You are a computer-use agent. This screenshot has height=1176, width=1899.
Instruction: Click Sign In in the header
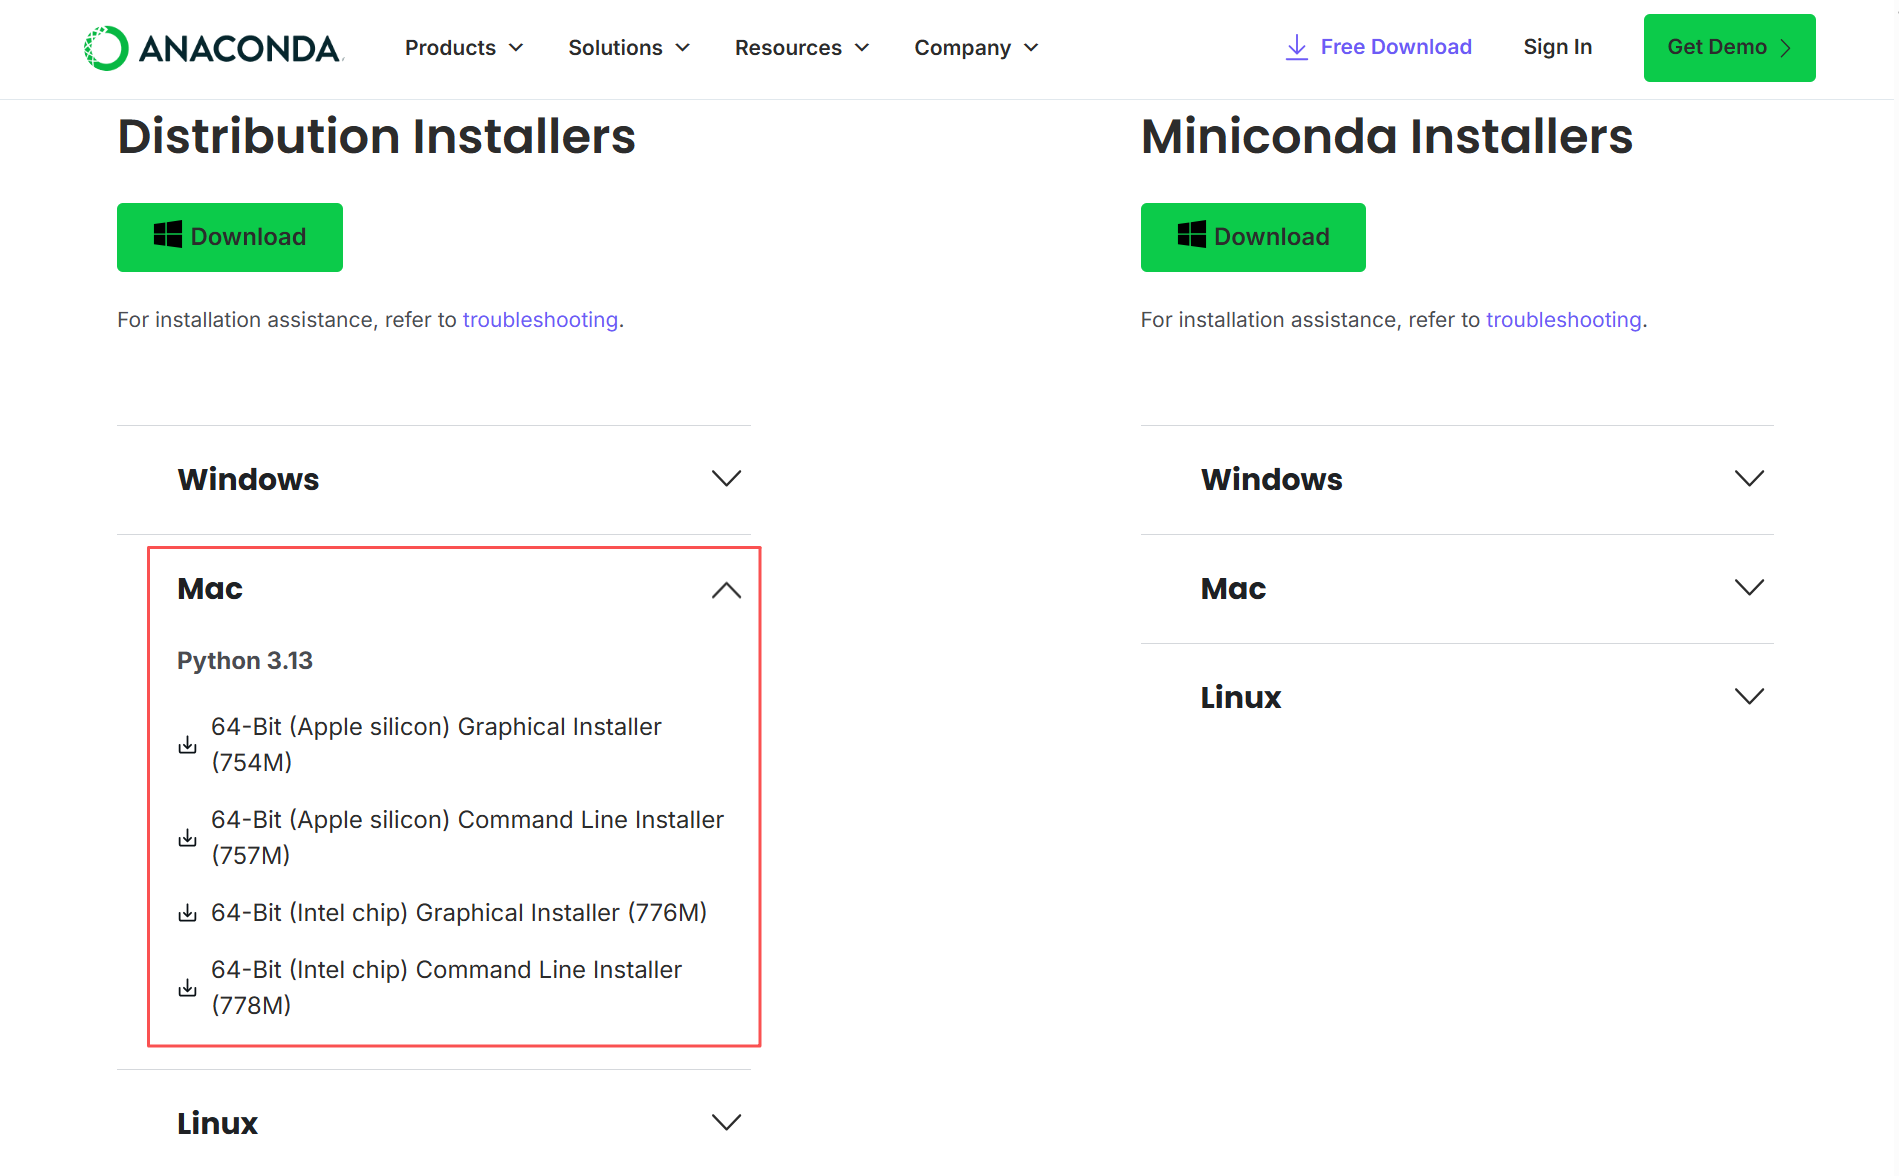[x=1557, y=47]
